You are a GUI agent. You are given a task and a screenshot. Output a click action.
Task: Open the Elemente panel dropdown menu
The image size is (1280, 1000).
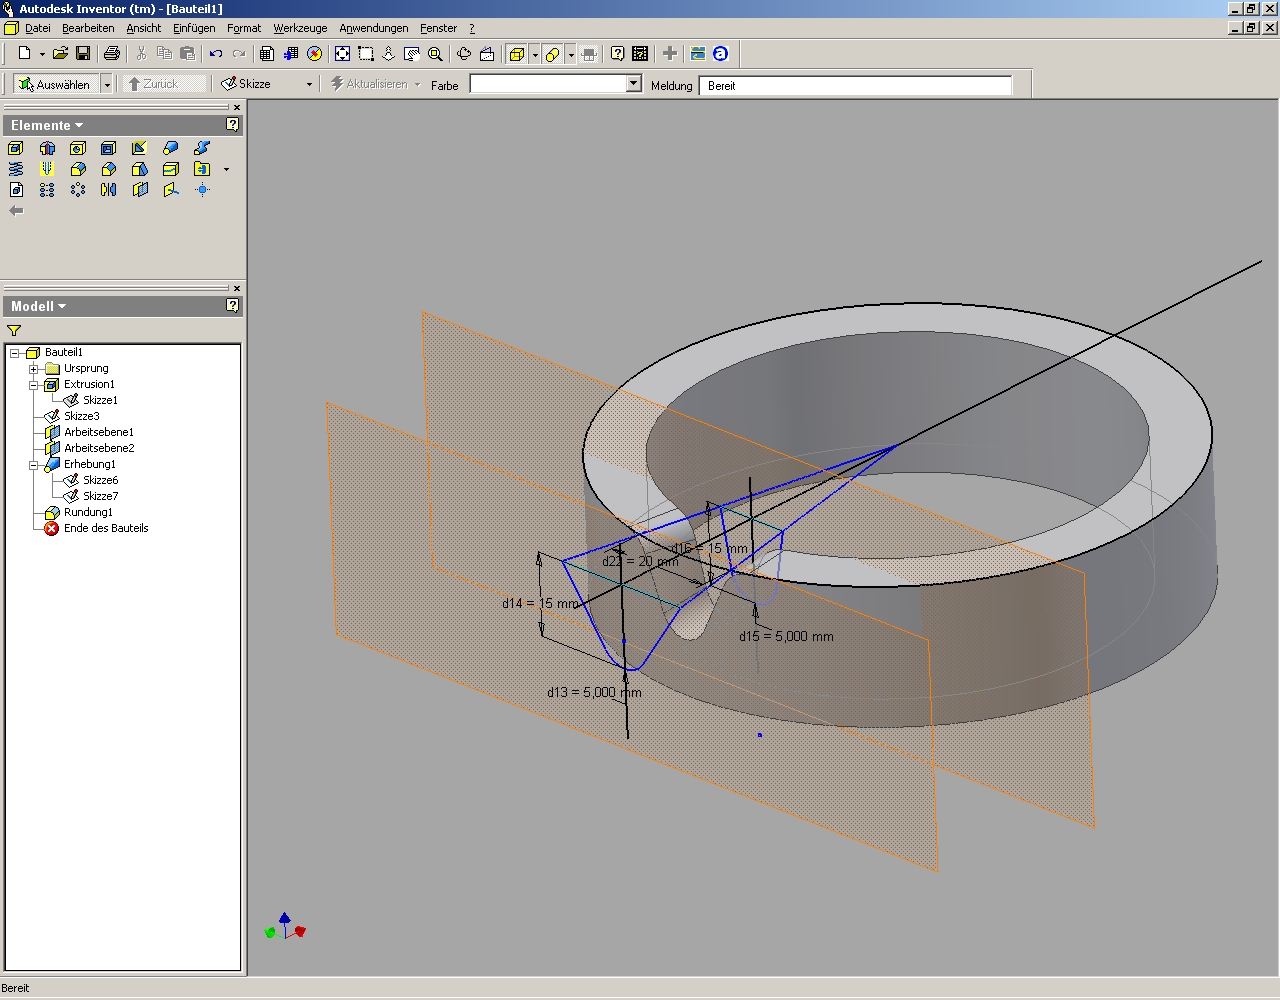(x=47, y=125)
